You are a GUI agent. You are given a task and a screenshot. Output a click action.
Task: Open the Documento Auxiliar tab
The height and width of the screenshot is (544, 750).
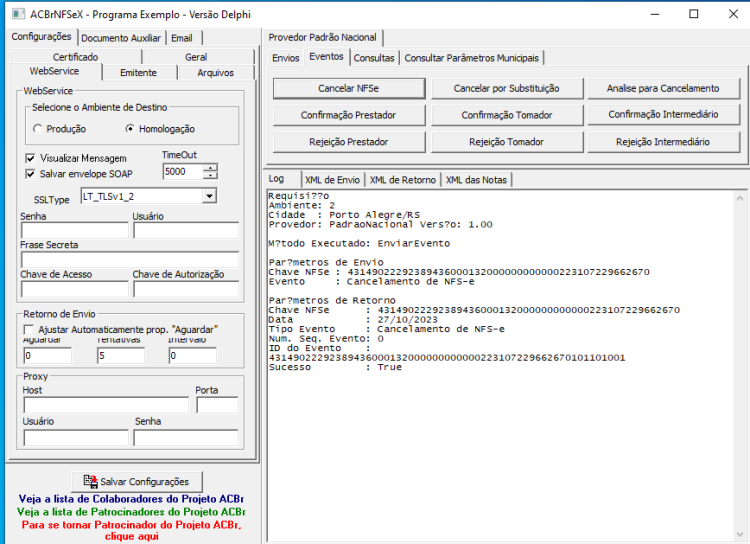pos(121,38)
